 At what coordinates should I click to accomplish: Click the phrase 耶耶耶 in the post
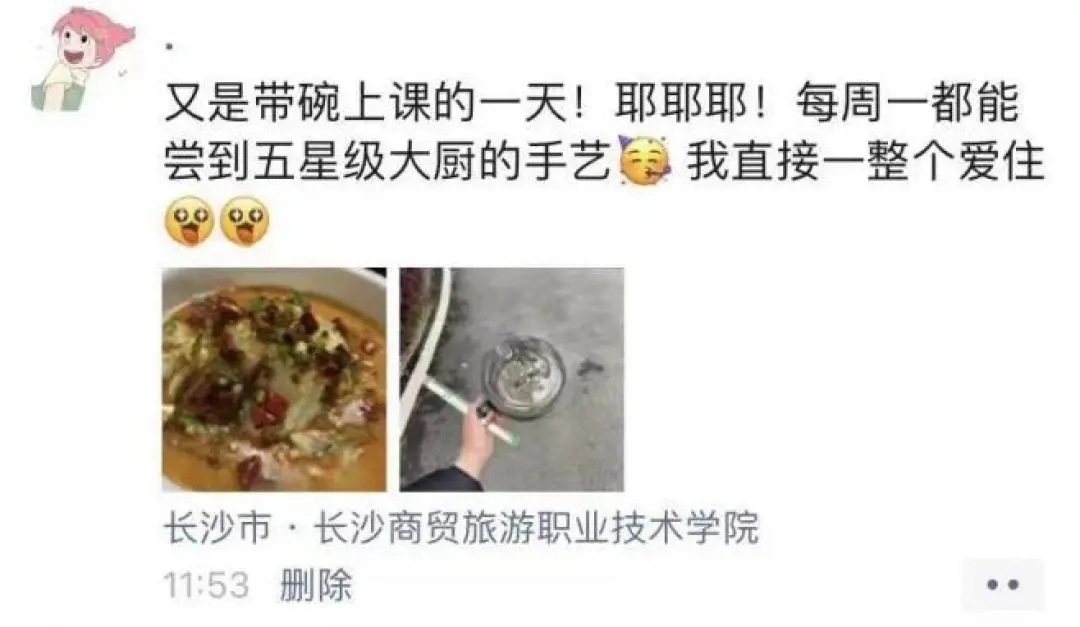click(680, 103)
